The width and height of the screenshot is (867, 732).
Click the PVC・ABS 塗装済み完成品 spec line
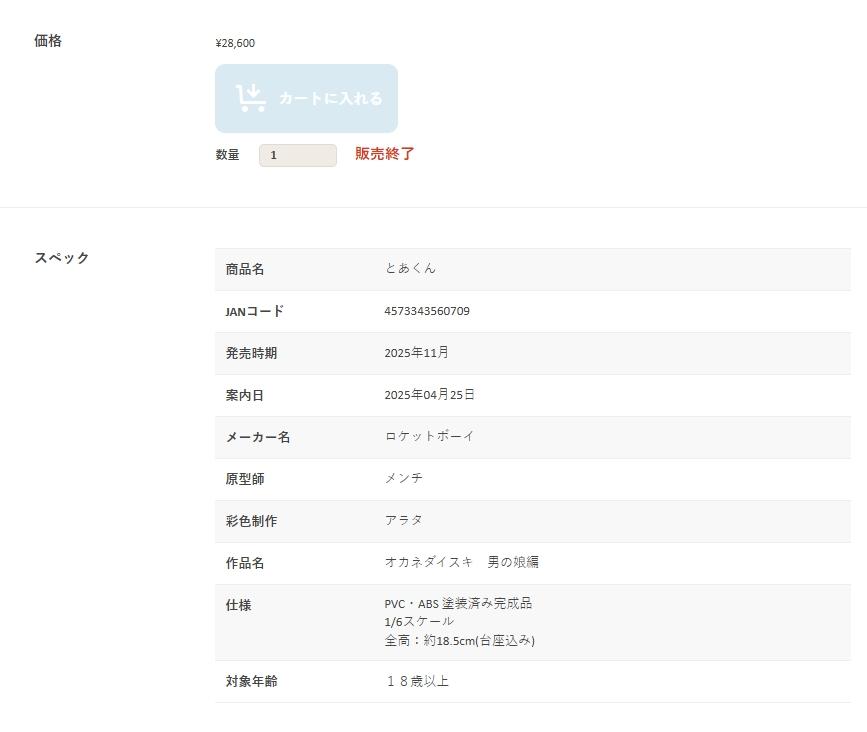(458, 603)
